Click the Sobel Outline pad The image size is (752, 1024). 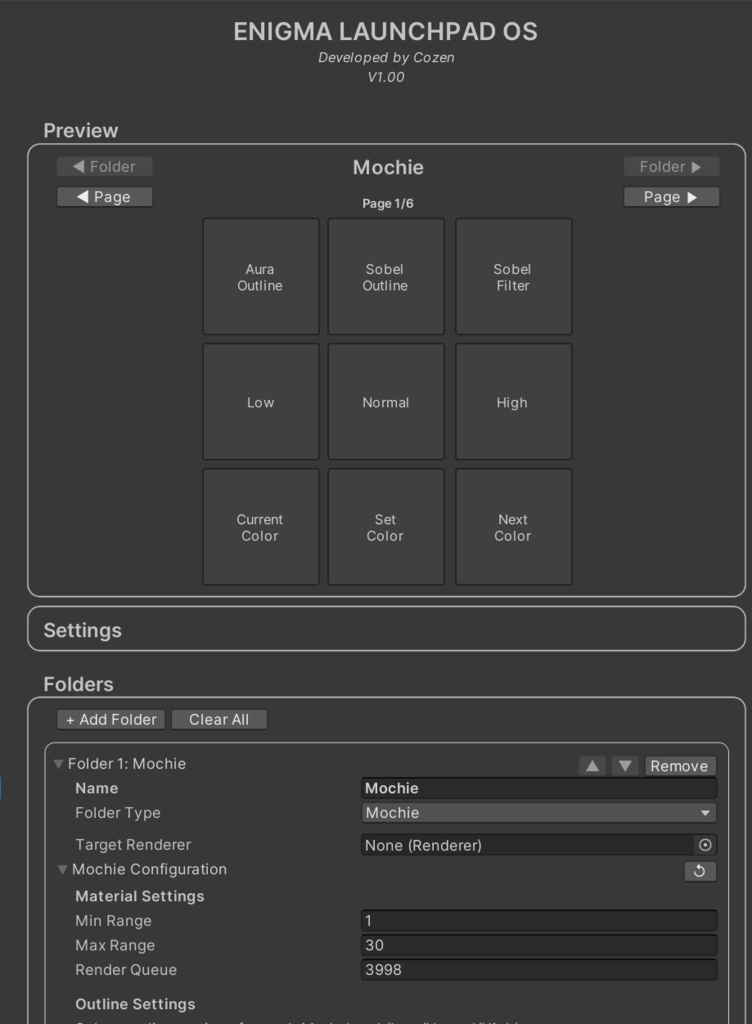tap(386, 277)
